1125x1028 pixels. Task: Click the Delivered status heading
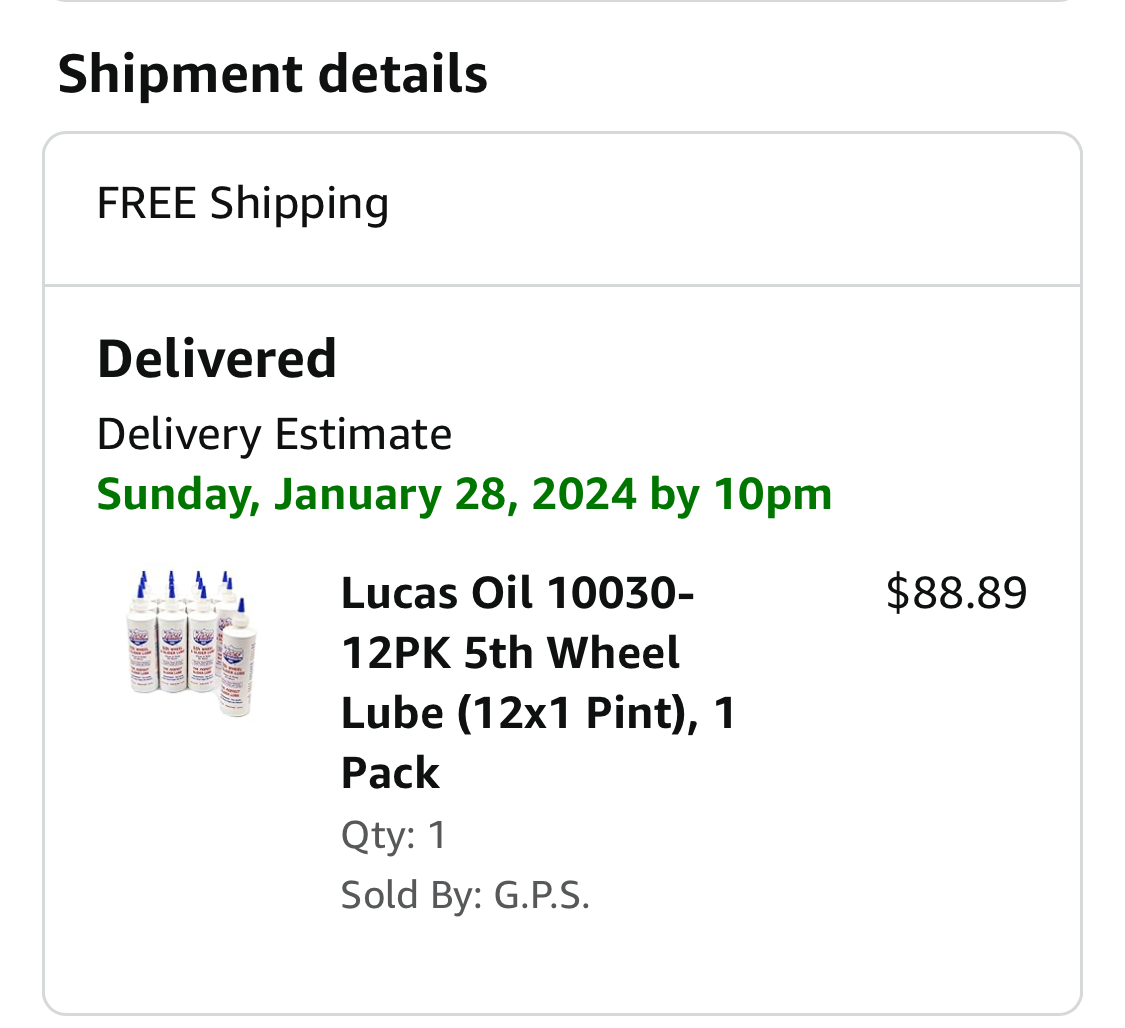(217, 358)
